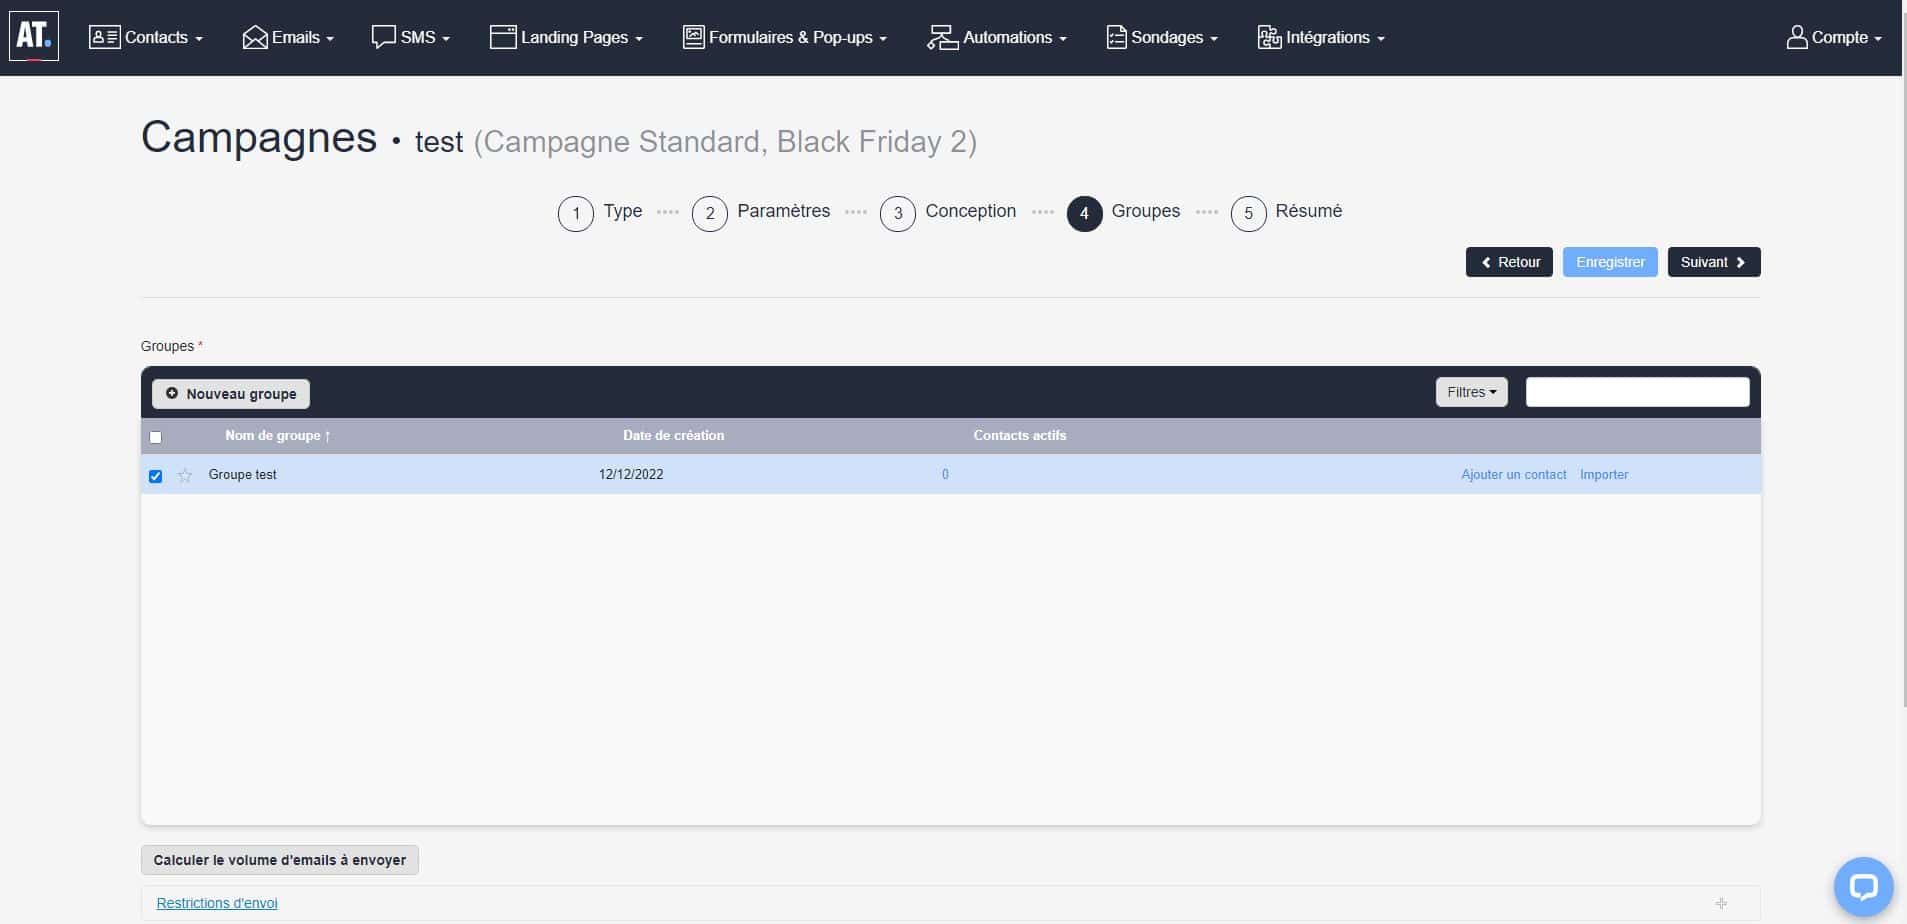Open the Formulaires & Pop-ups menu
This screenshot has width=1907, height=924.
785,38
